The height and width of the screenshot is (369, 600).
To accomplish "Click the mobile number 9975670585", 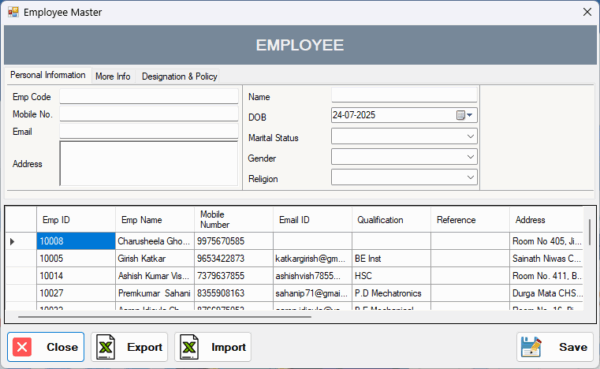I will pyautogui.click(x=233, y=241).
